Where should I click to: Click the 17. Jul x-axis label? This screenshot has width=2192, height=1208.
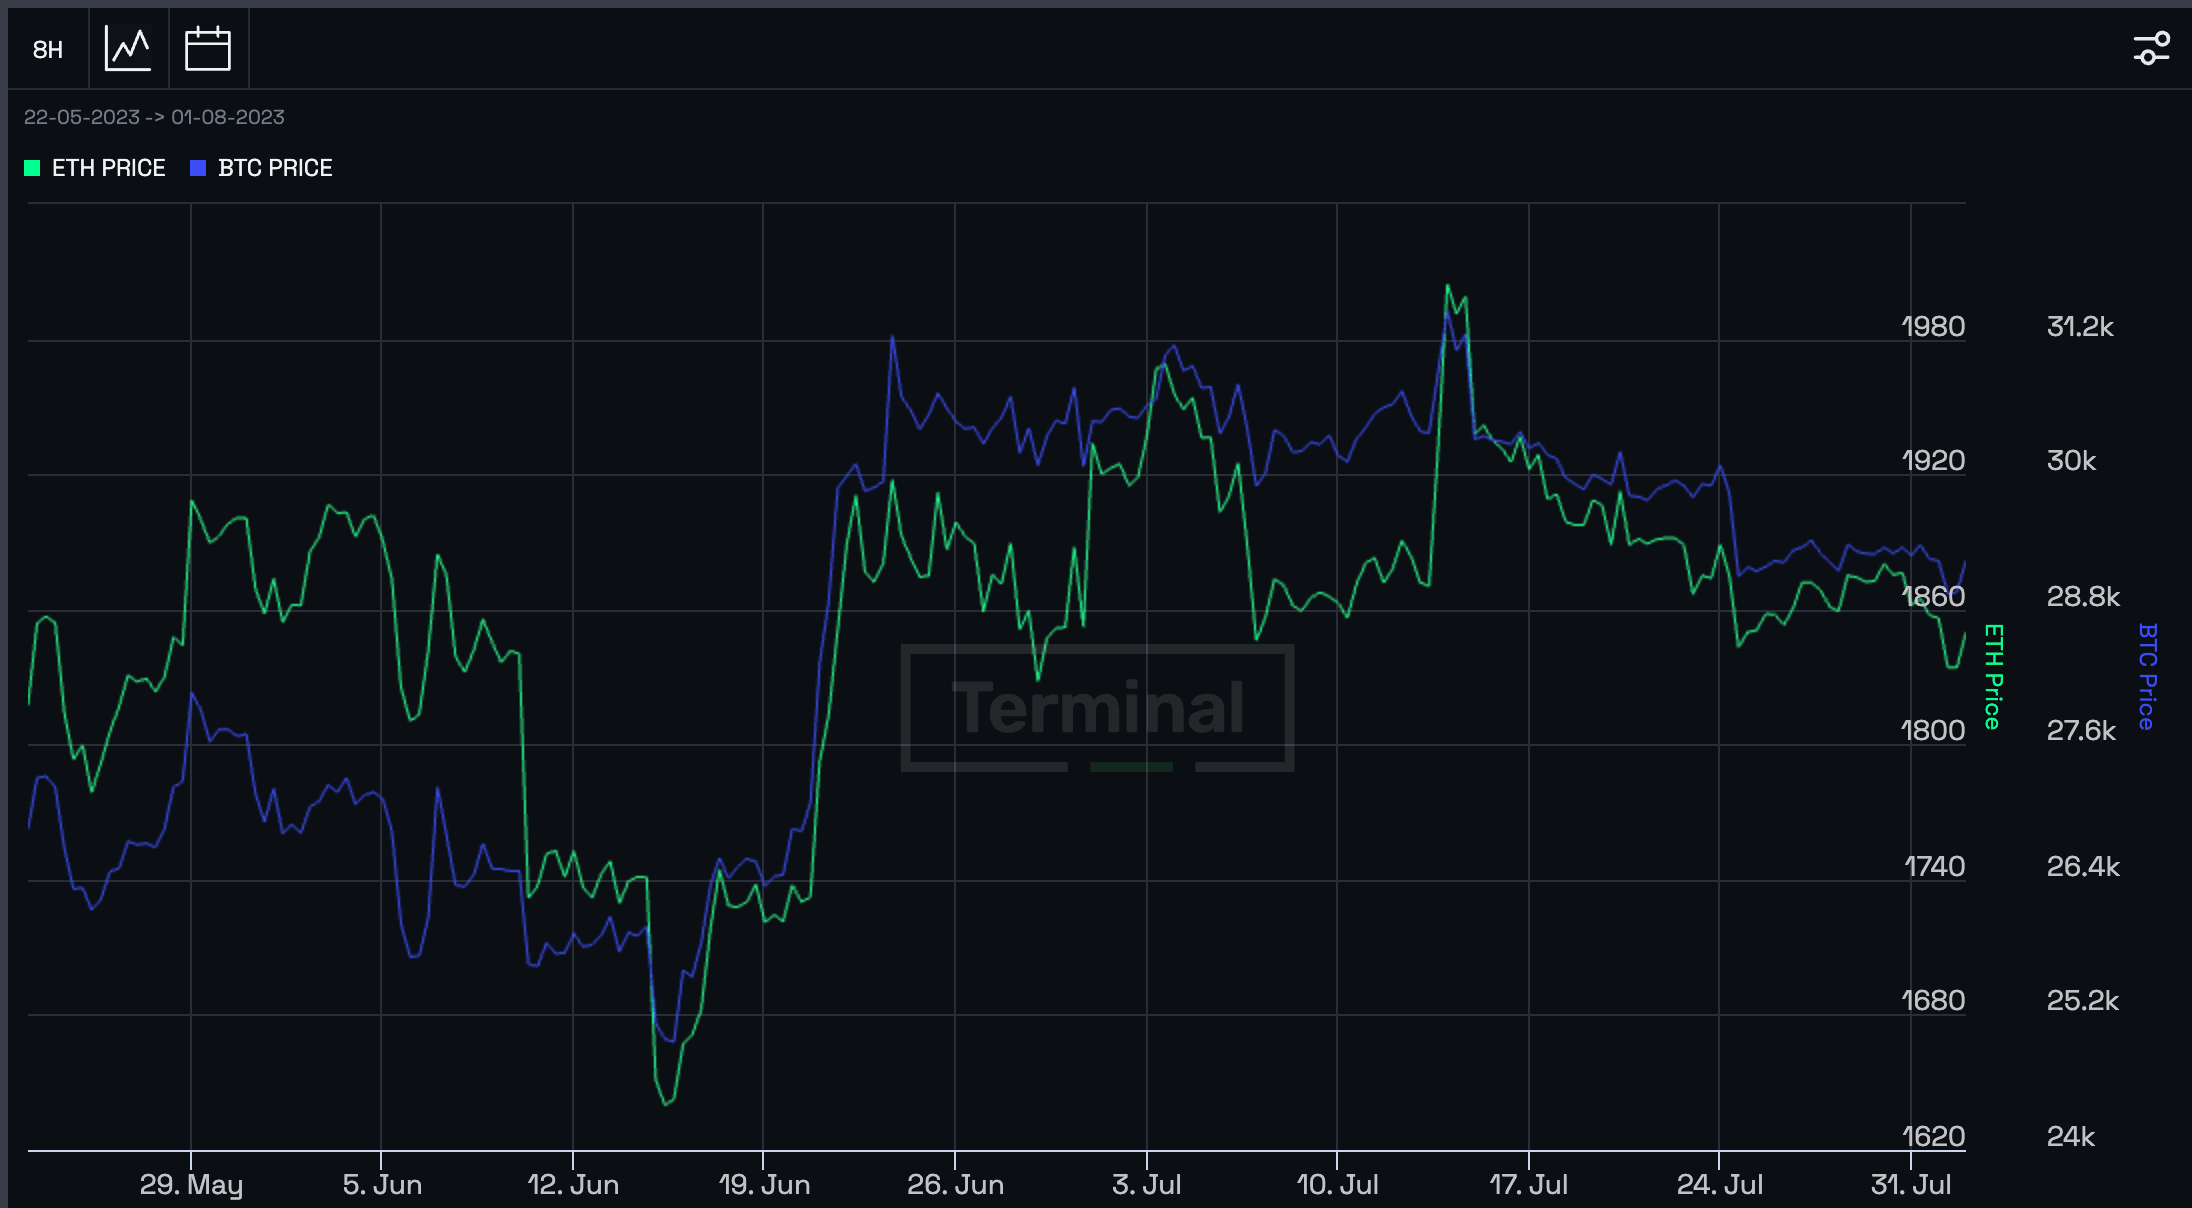coord(1529,1185)
